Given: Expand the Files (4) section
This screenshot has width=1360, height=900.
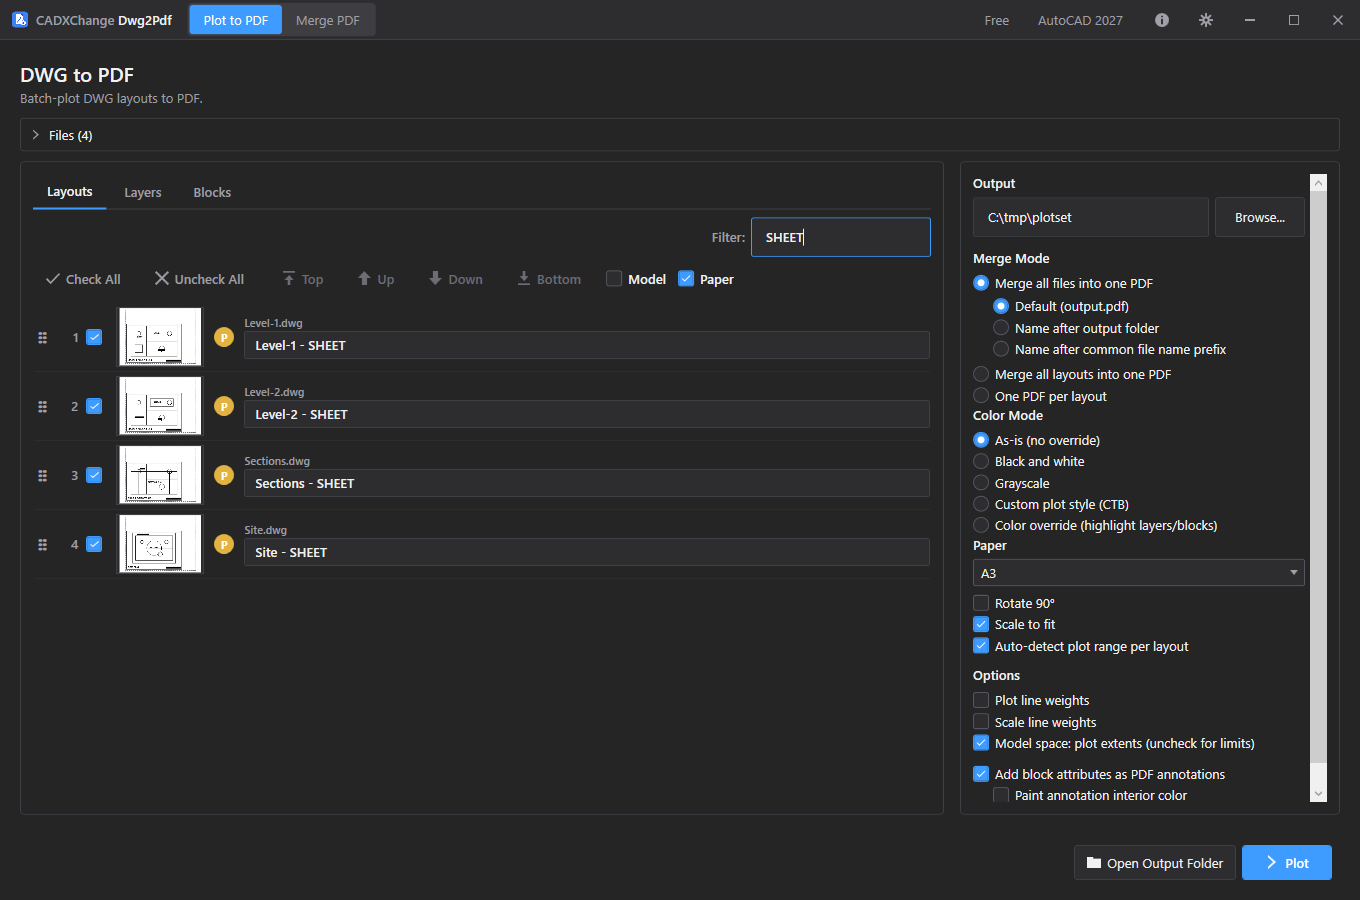Looking at the screenshot, I should pyautogui.click(x=680, y=135).
